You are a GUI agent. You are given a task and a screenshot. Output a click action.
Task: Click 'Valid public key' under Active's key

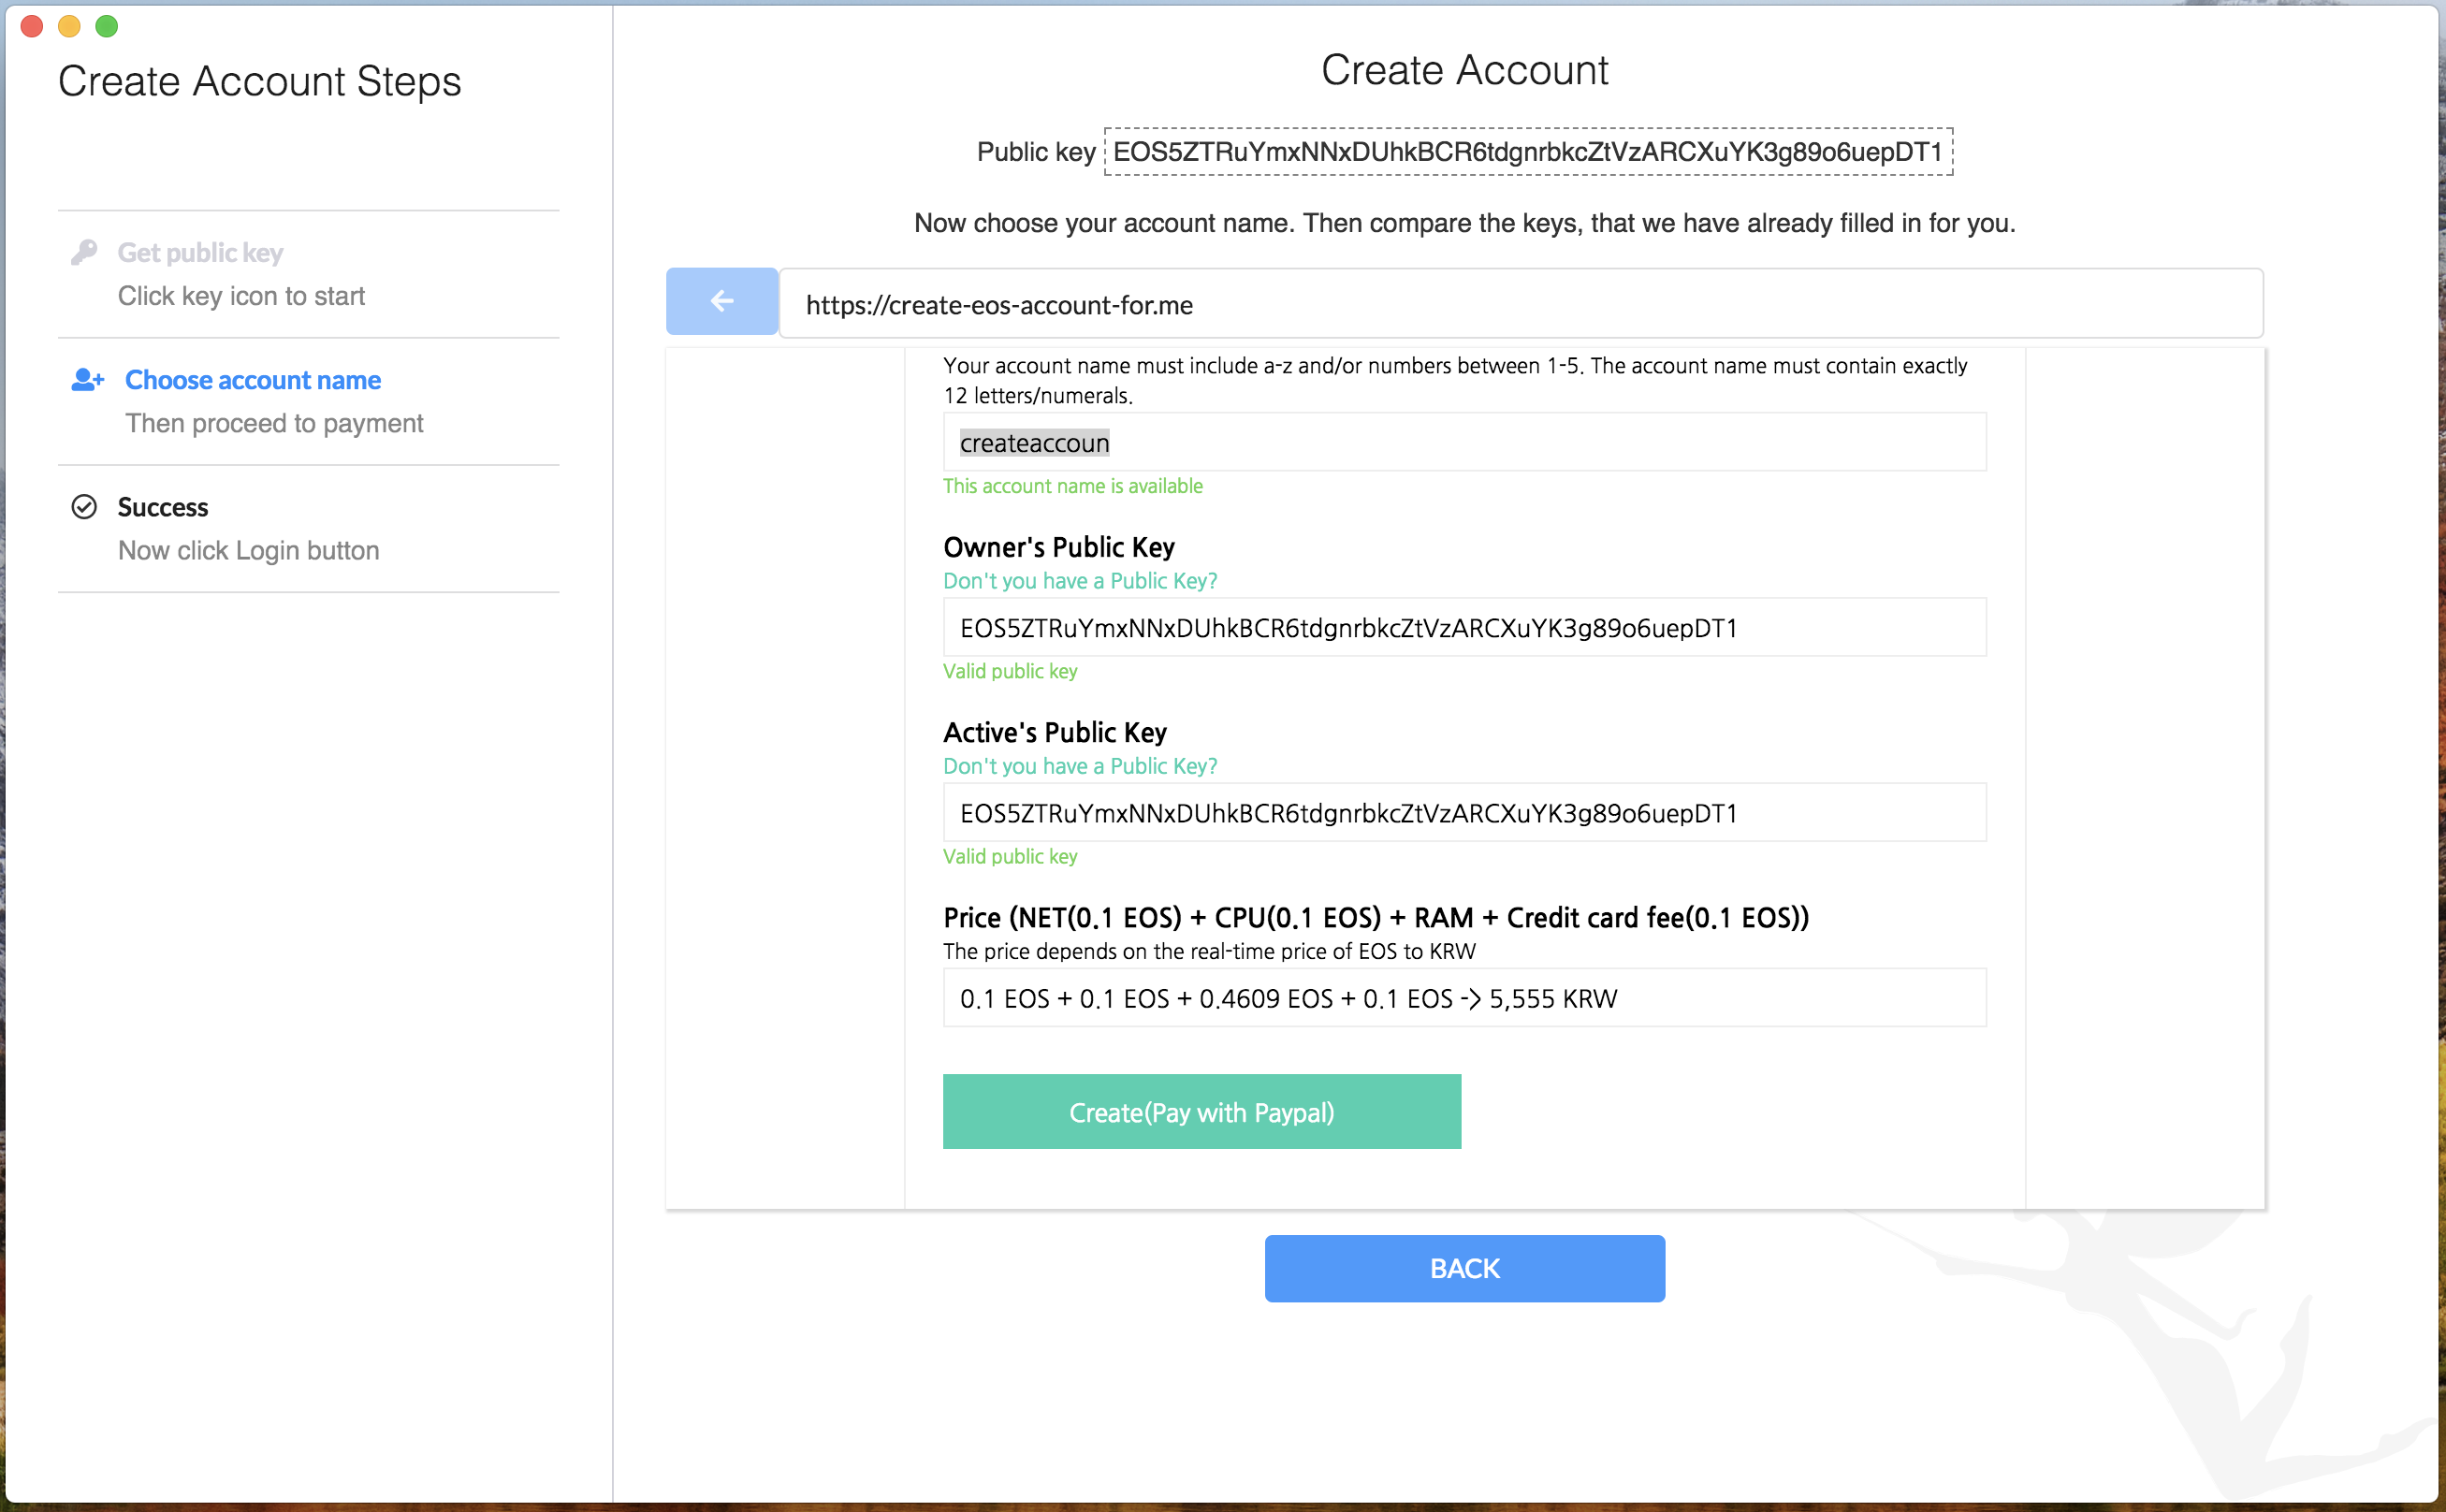(1010, 856)
